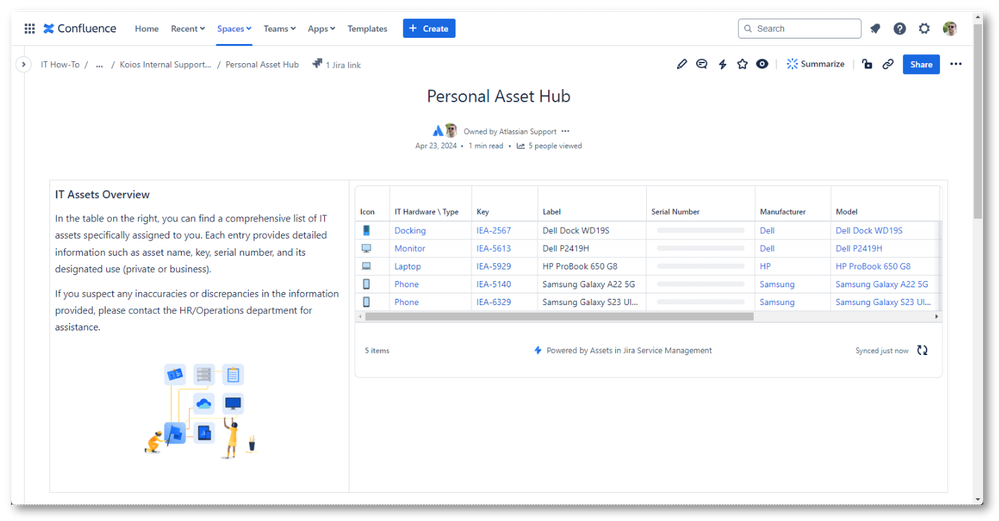Open the Spaces dropdown menu

[234, 29]
